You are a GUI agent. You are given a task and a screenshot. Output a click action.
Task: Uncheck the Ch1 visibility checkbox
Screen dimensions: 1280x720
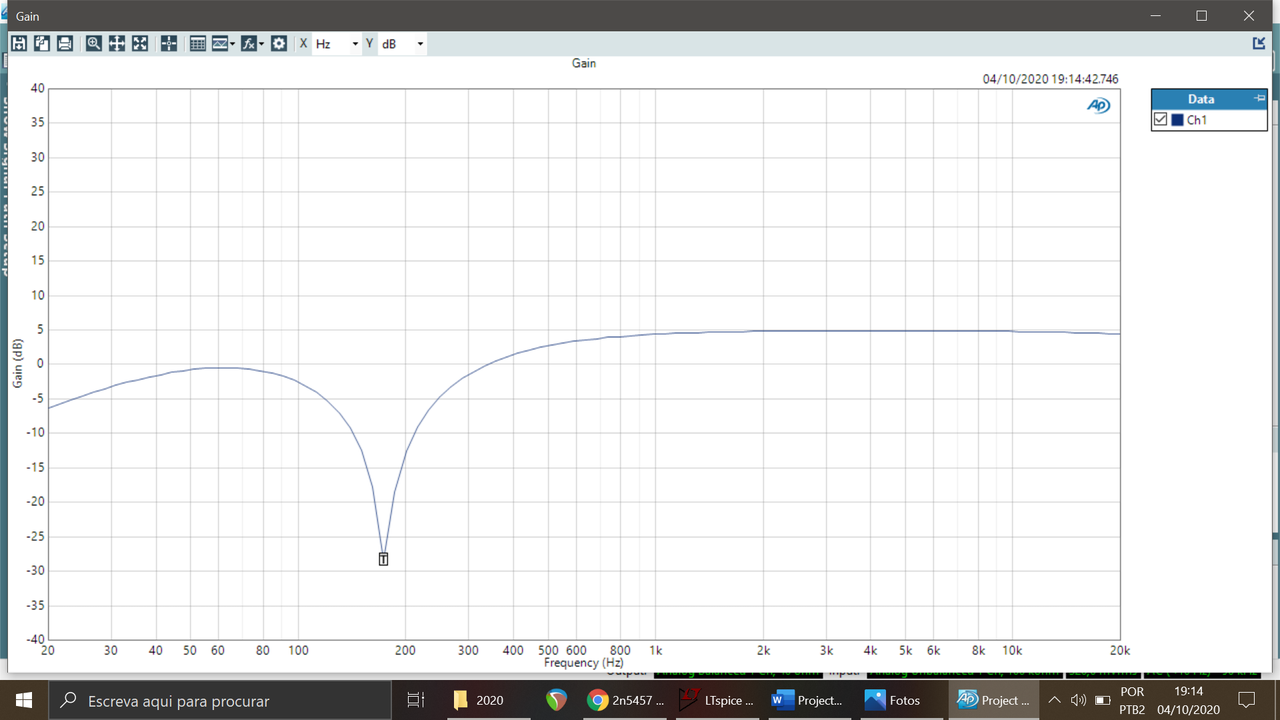[1160, 119]
